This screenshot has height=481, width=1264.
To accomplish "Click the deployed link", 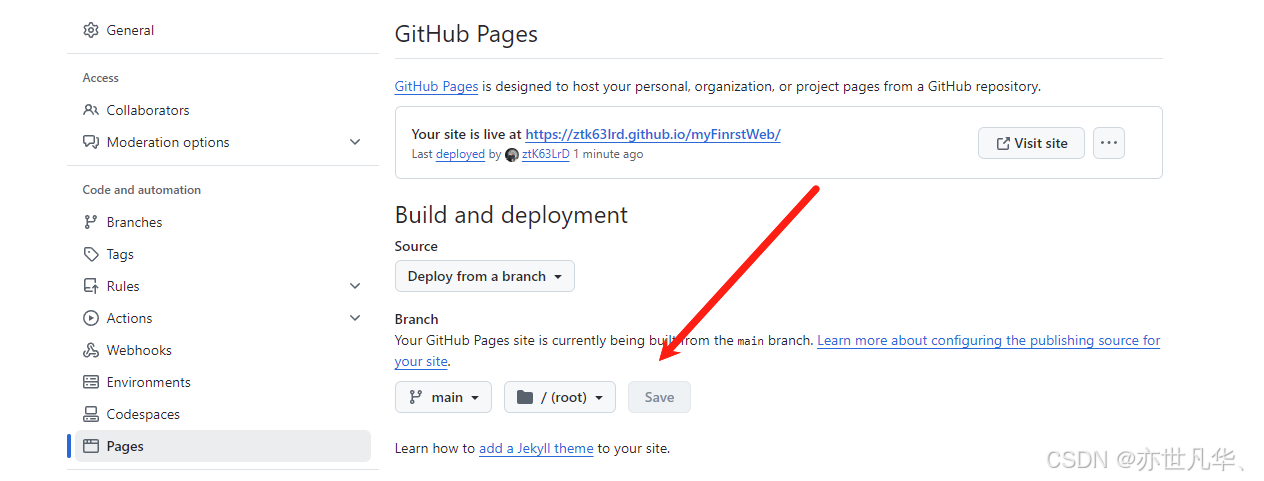I will [460, 154].
